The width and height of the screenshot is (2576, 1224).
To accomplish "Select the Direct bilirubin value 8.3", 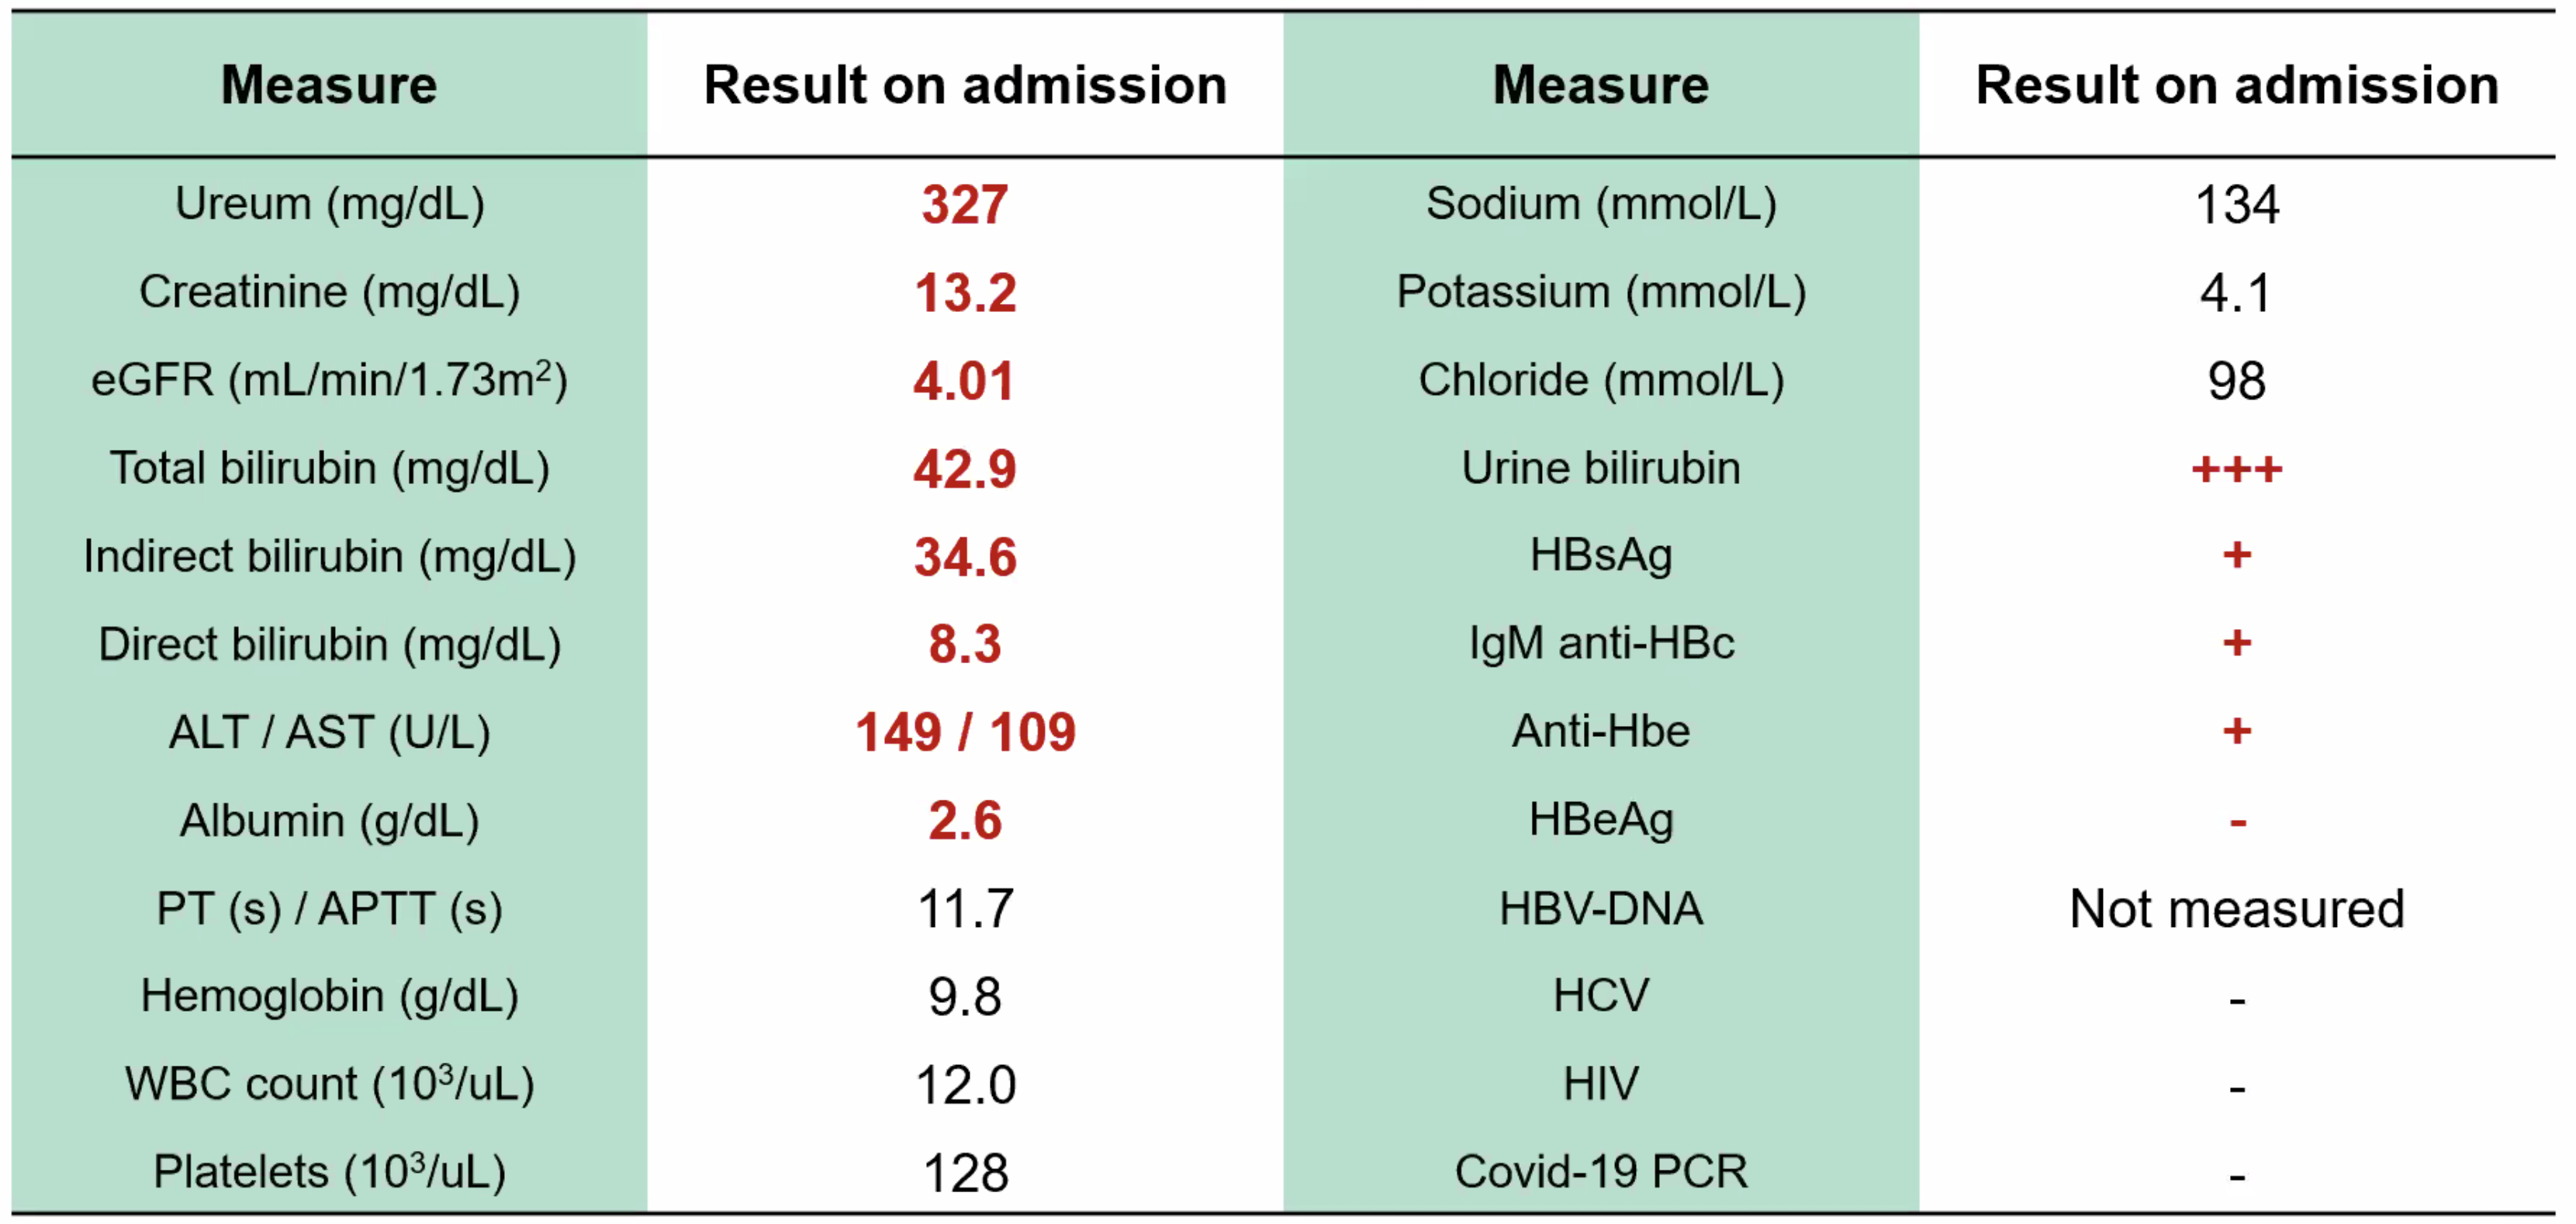I will [964, 644].
